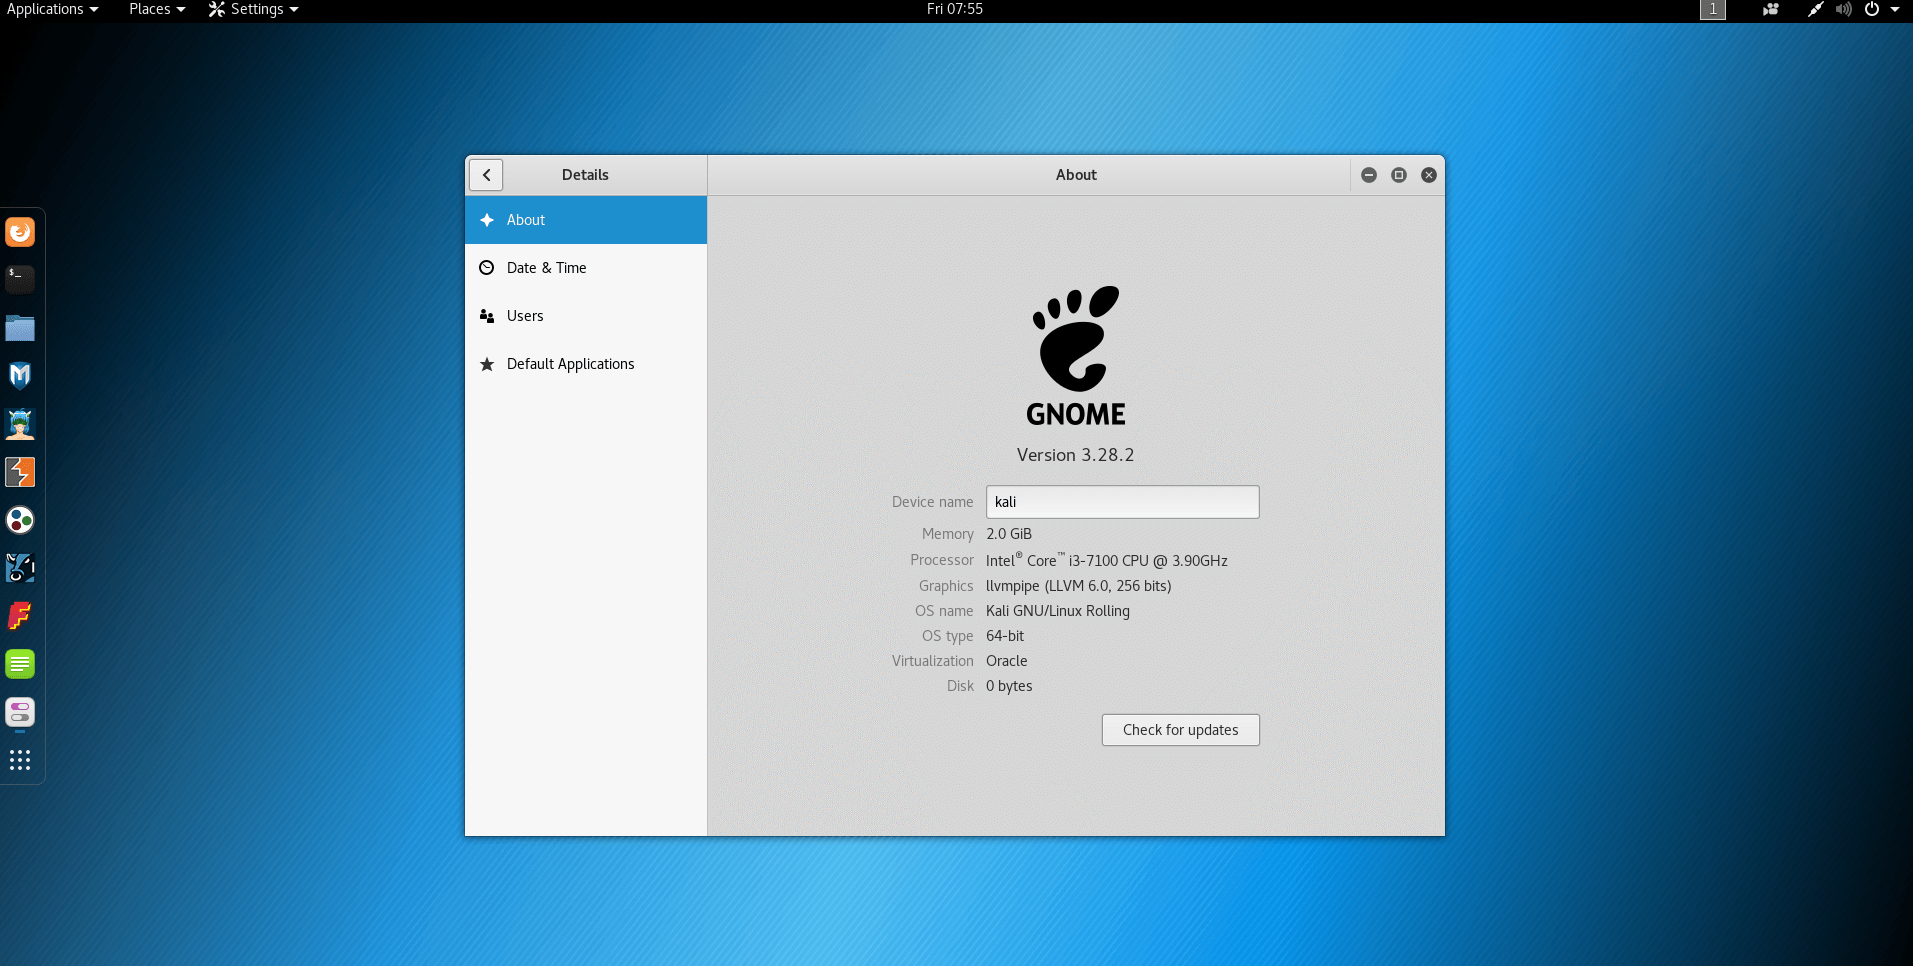
Task: Open the system menu dropdown arrow
Action: [1895, 9]
